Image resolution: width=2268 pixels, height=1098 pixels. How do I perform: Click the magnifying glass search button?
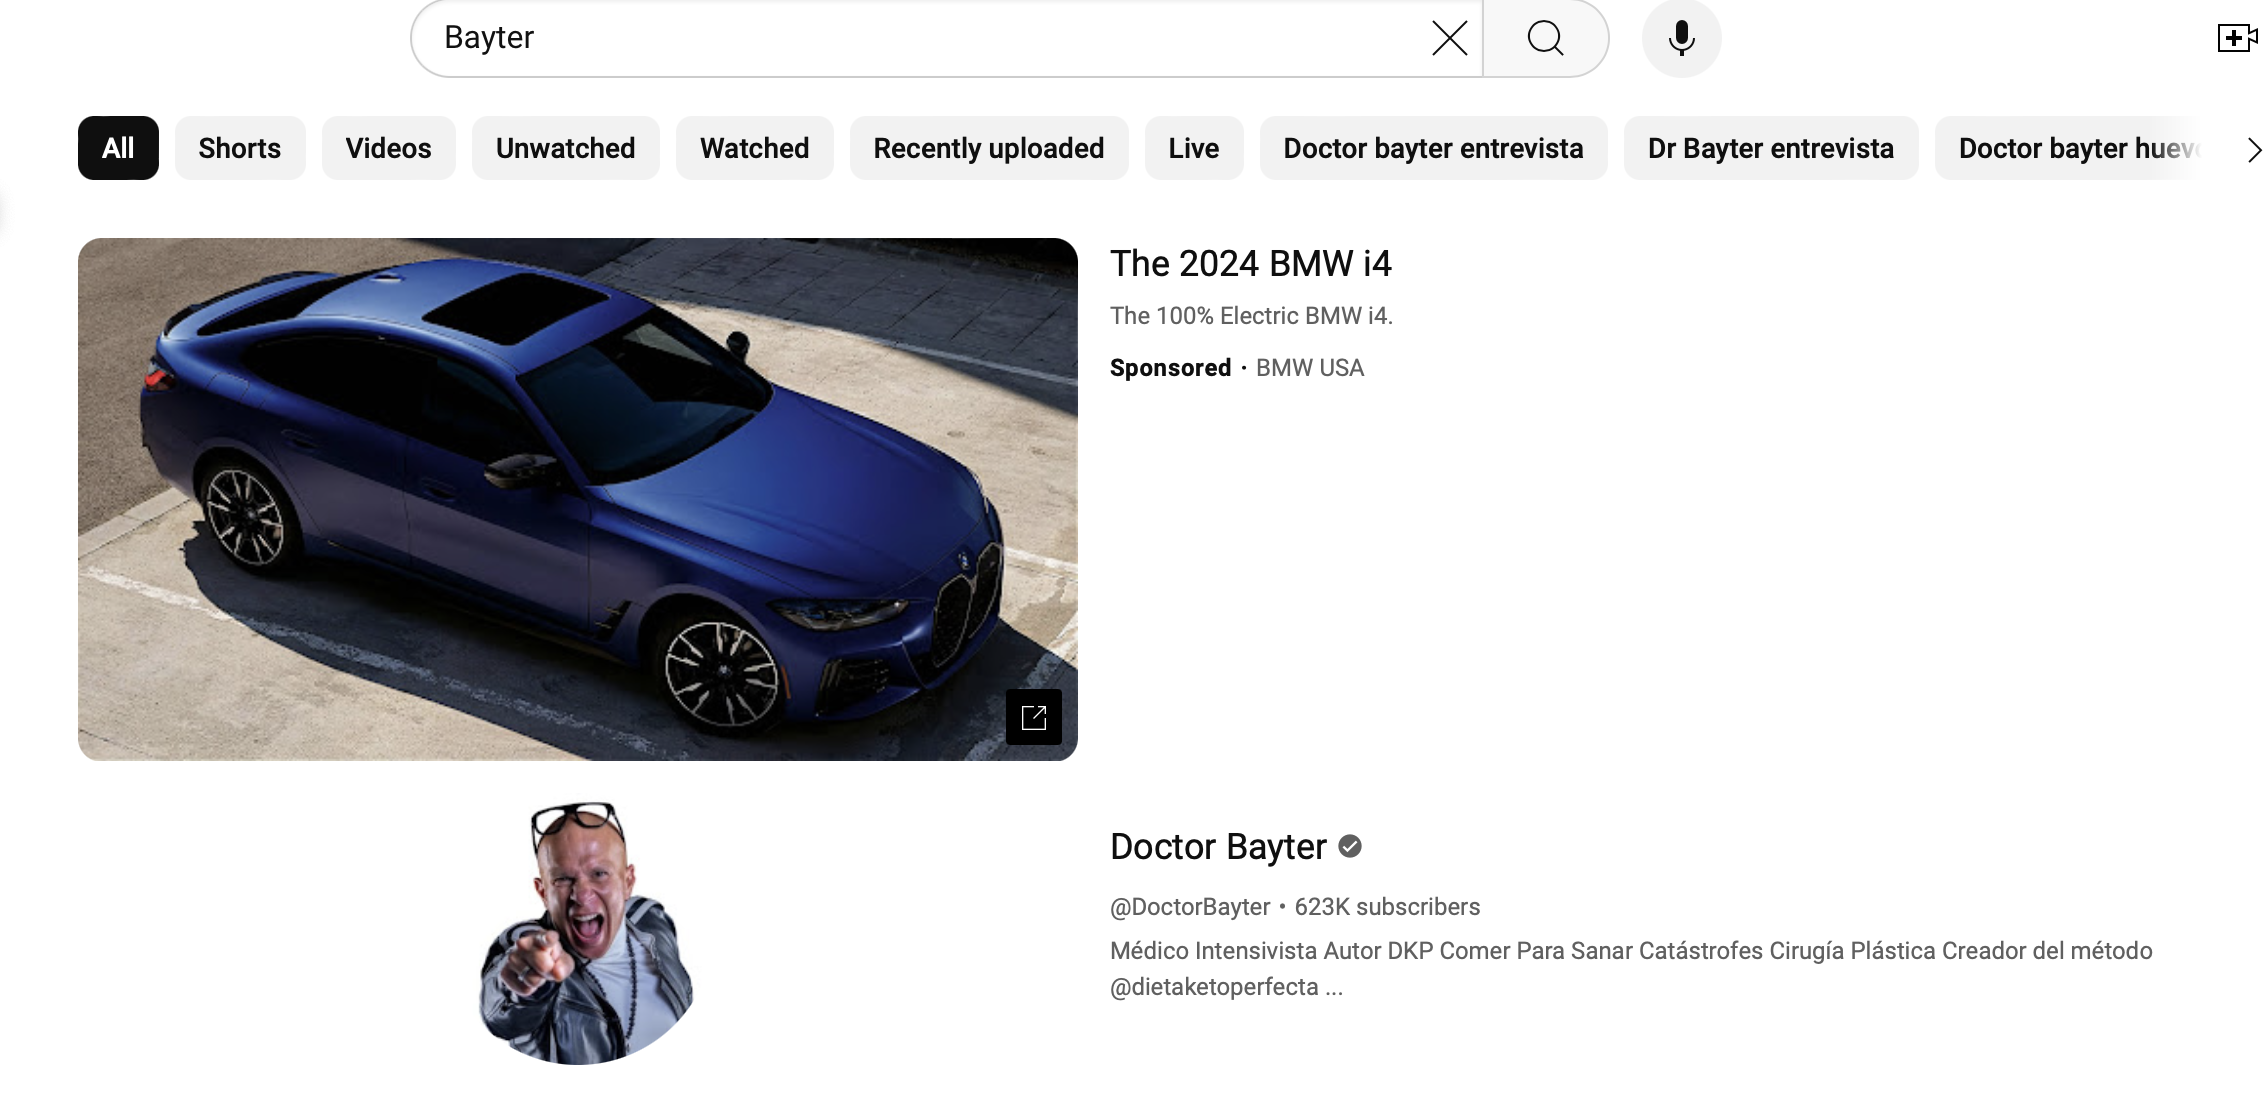tap(1545, 39)
